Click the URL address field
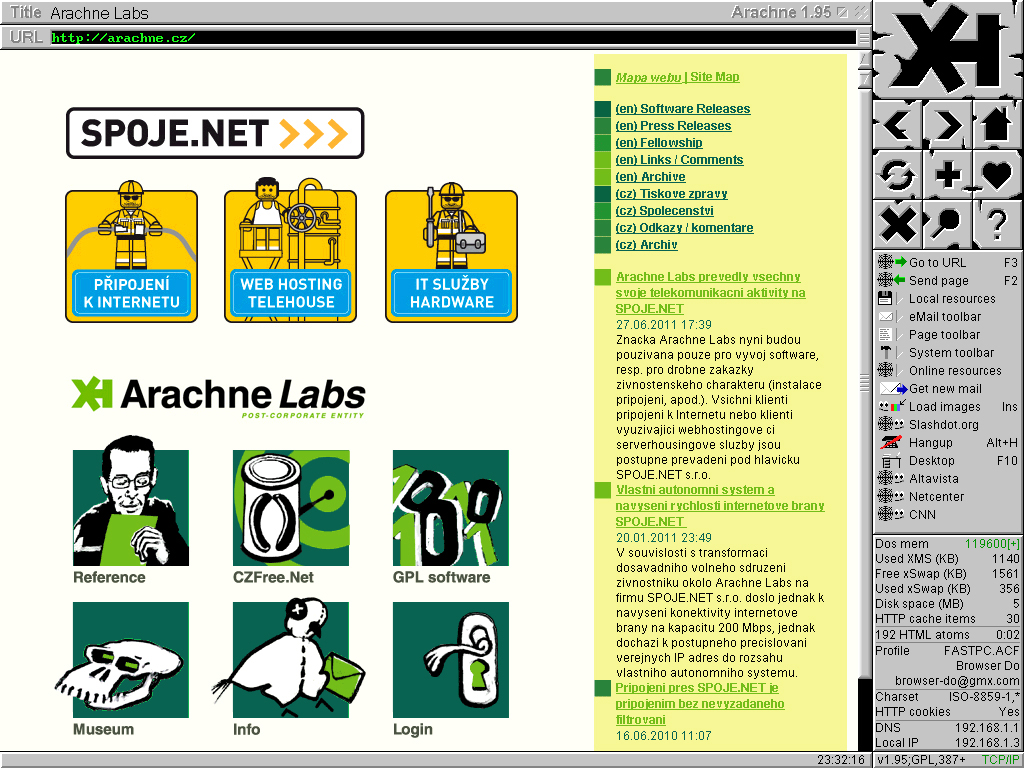The image size is (1024, 768). point(453,37)
